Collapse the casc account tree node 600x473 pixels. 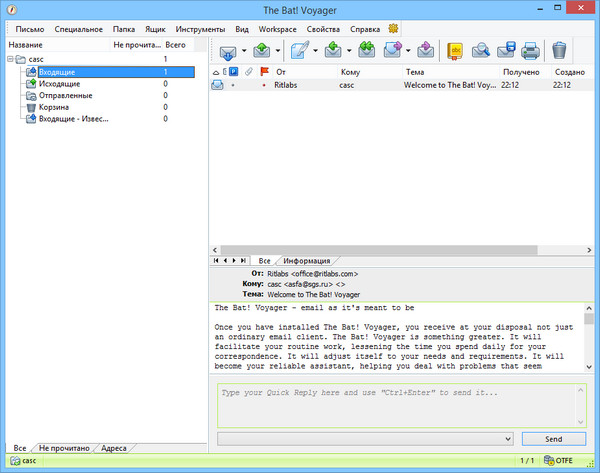tap(10, 60)
